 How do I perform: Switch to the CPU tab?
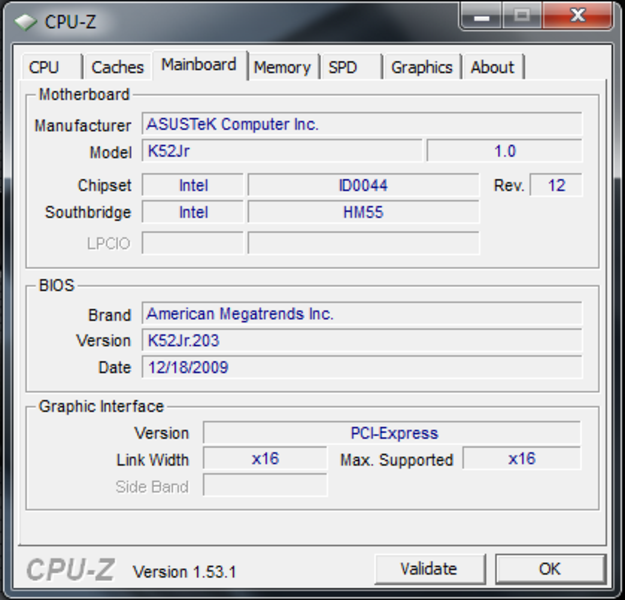[44, 67]
